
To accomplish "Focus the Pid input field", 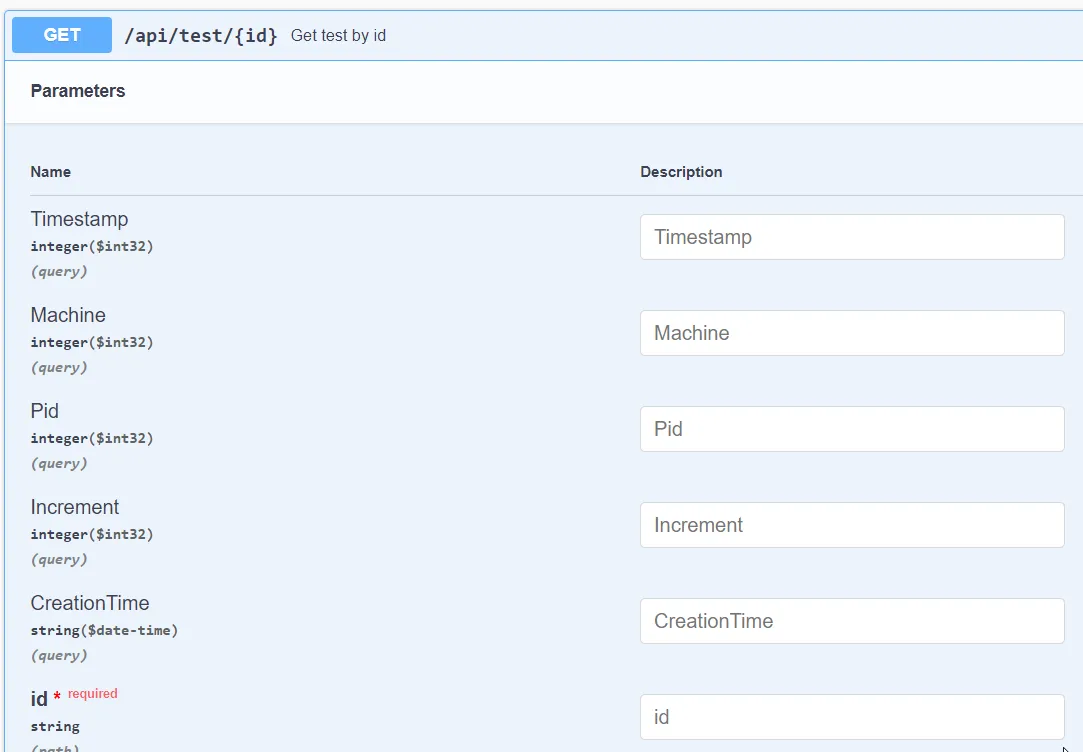I will [852, 429].
